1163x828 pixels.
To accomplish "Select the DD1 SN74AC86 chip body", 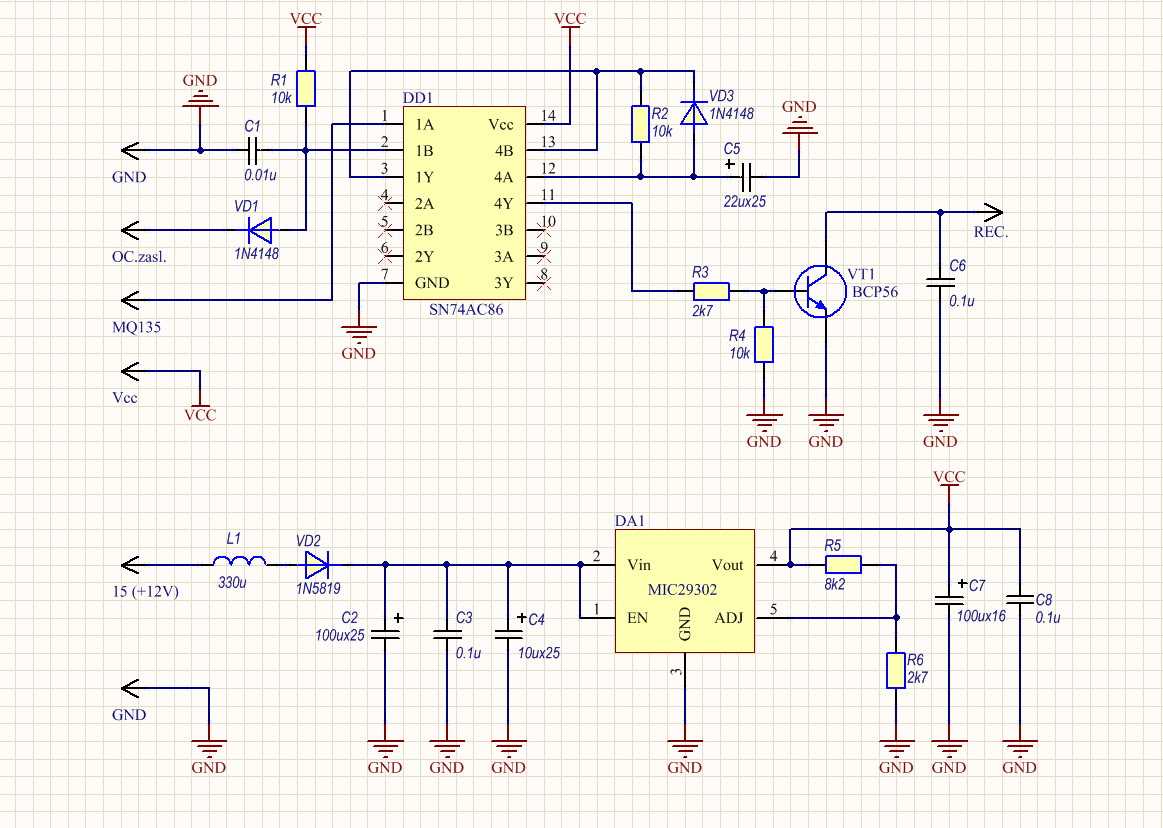I will coord(464,203).
